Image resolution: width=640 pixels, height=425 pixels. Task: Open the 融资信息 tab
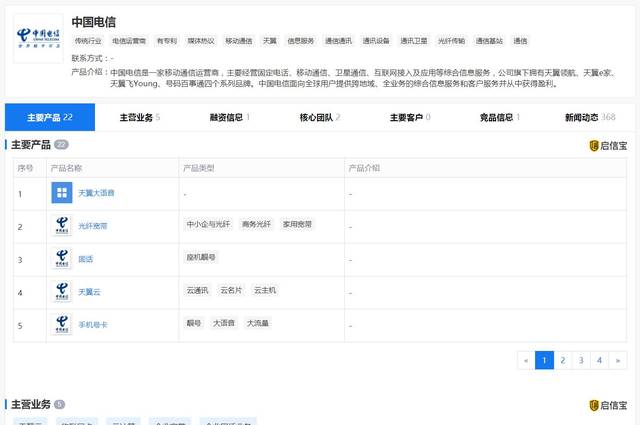click(x=229, y=118)
